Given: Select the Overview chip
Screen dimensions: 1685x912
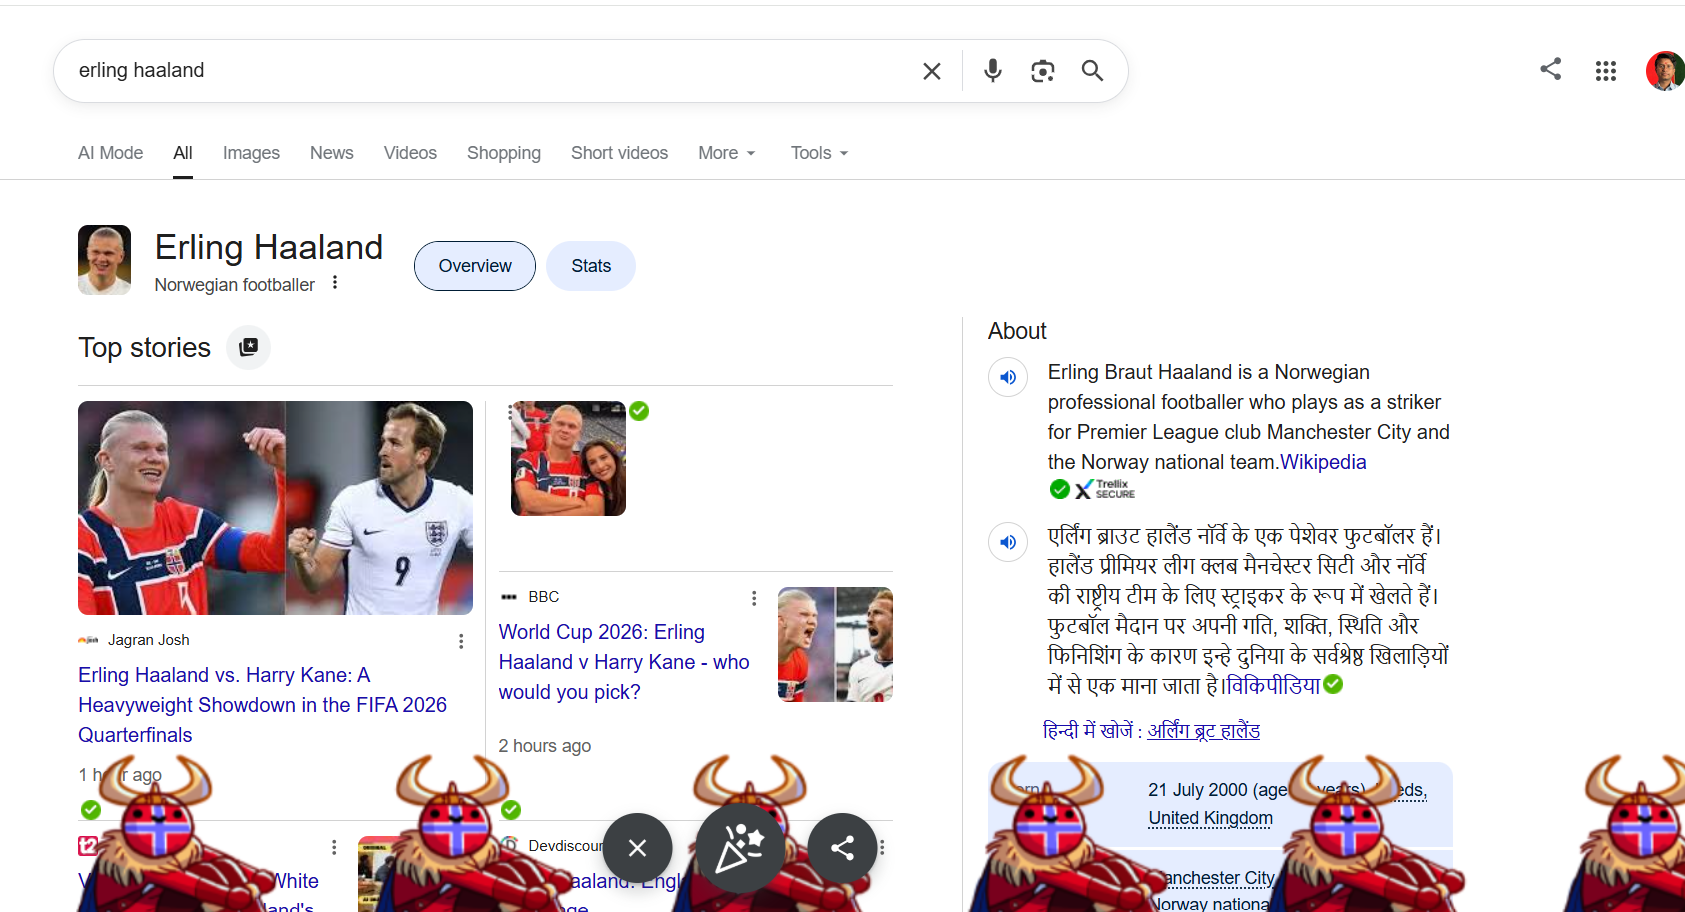Looking at the screenshot, I should 475,266.
